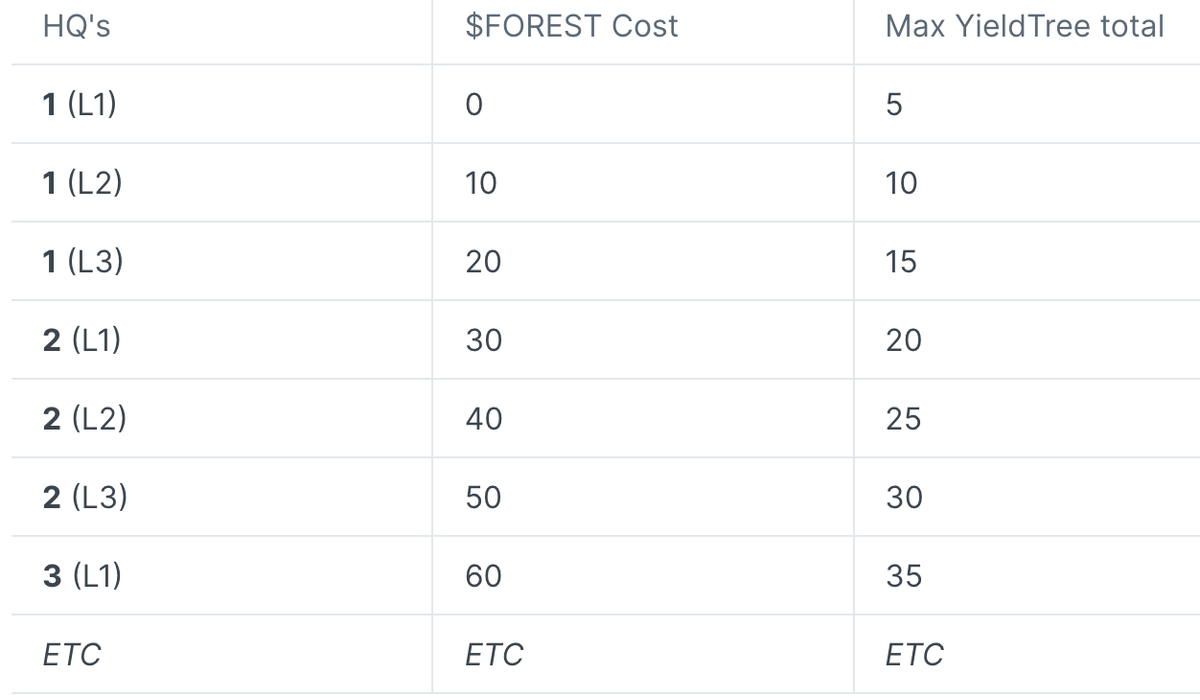The image size is (1200, 700).
Task: Click the "1 (L2)" HQ cell
Action: click(x=82, y=184)
